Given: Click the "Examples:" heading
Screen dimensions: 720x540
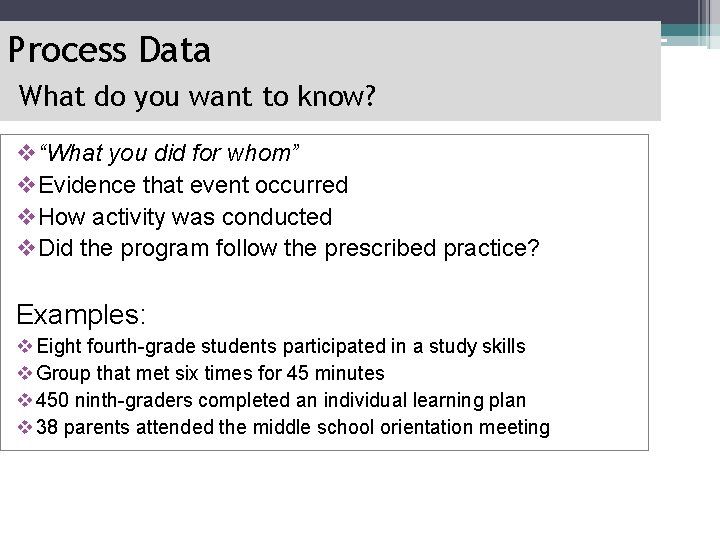Looking at the screenshot, I should point(81,315).
